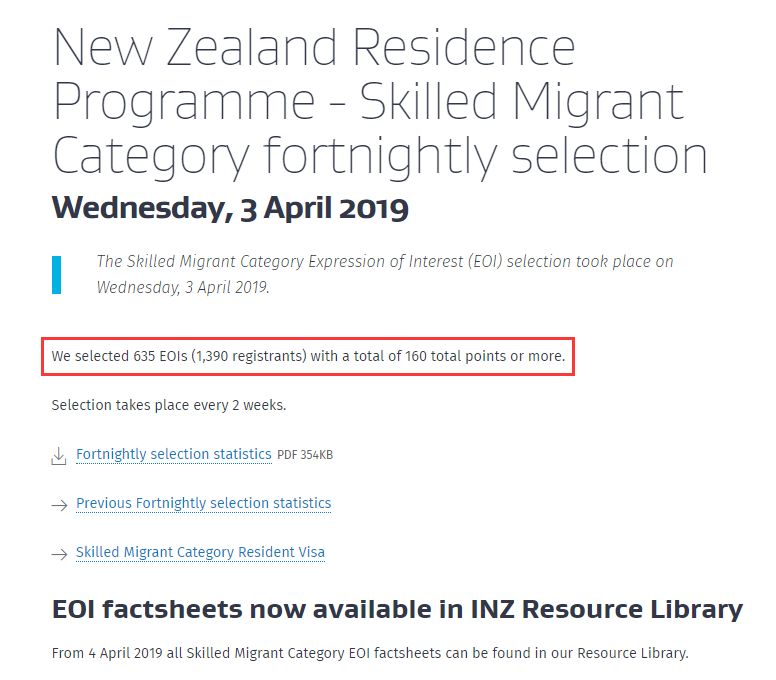Click the blue vertical bar beside the intro
The image size is (776, 680).
click(57, 274)
